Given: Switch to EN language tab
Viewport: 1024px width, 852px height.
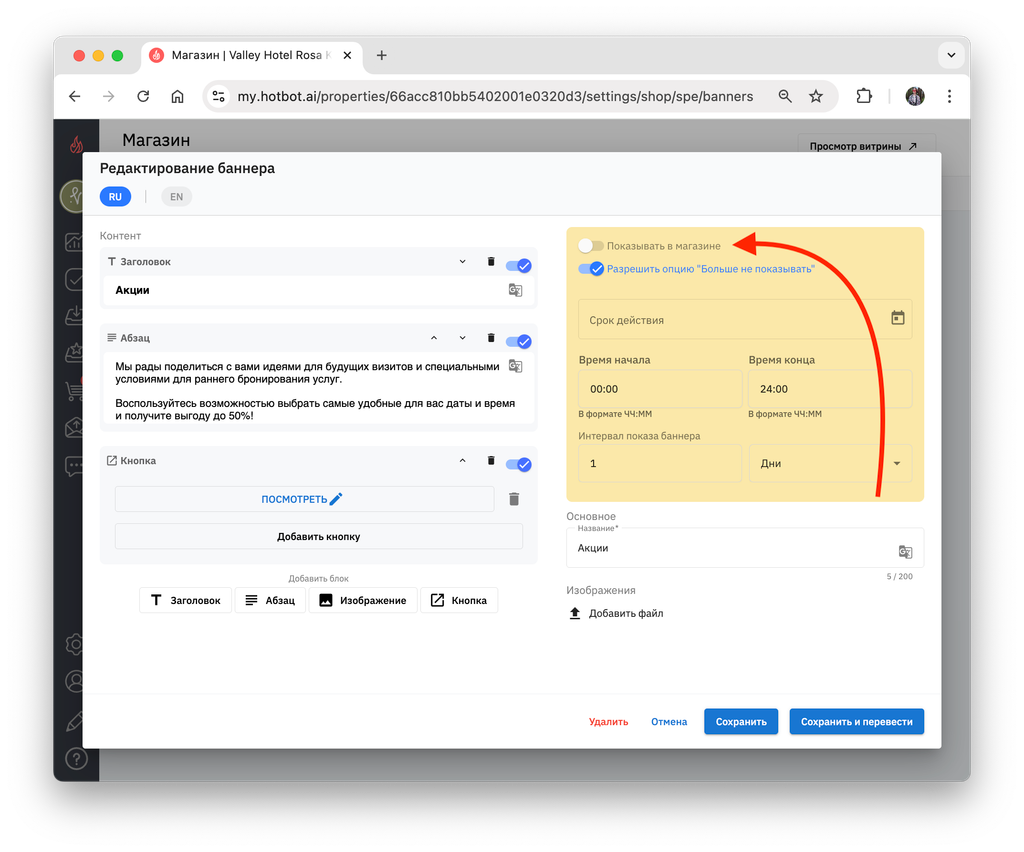Looking at the screenshot, I should pos(176,197).
